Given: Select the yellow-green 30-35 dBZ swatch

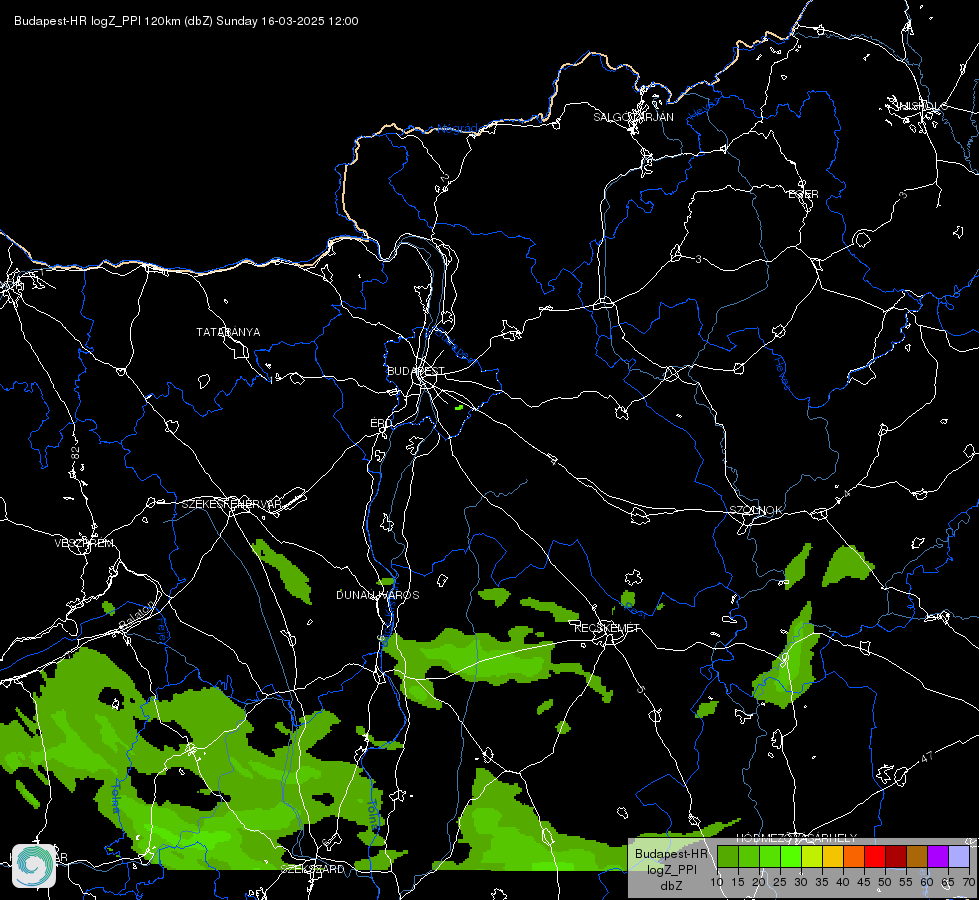Looking at the screenshot, I should click(x=812, y=856).
